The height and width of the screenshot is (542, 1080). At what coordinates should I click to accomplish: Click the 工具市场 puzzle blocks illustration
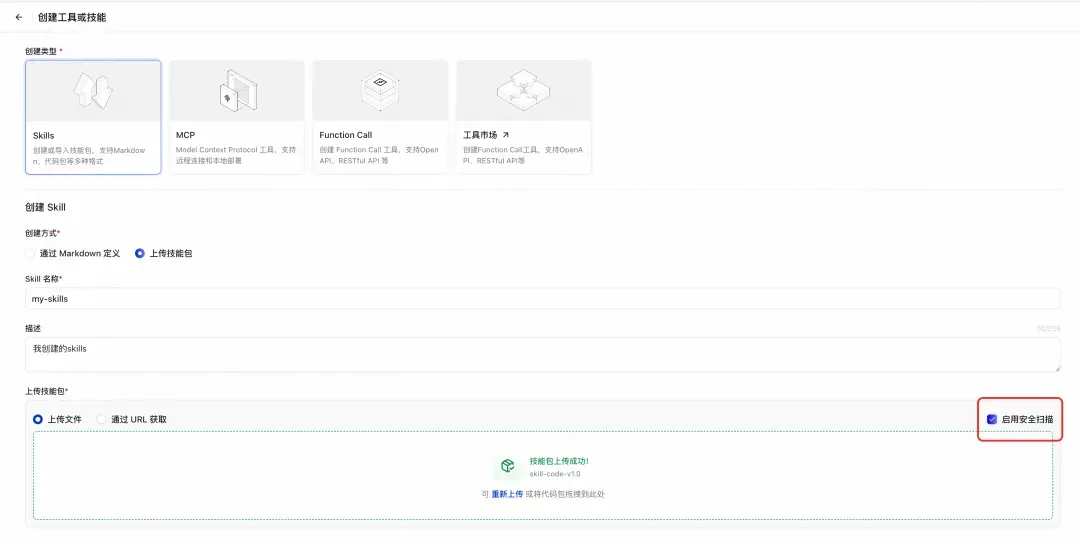(523, 90)
